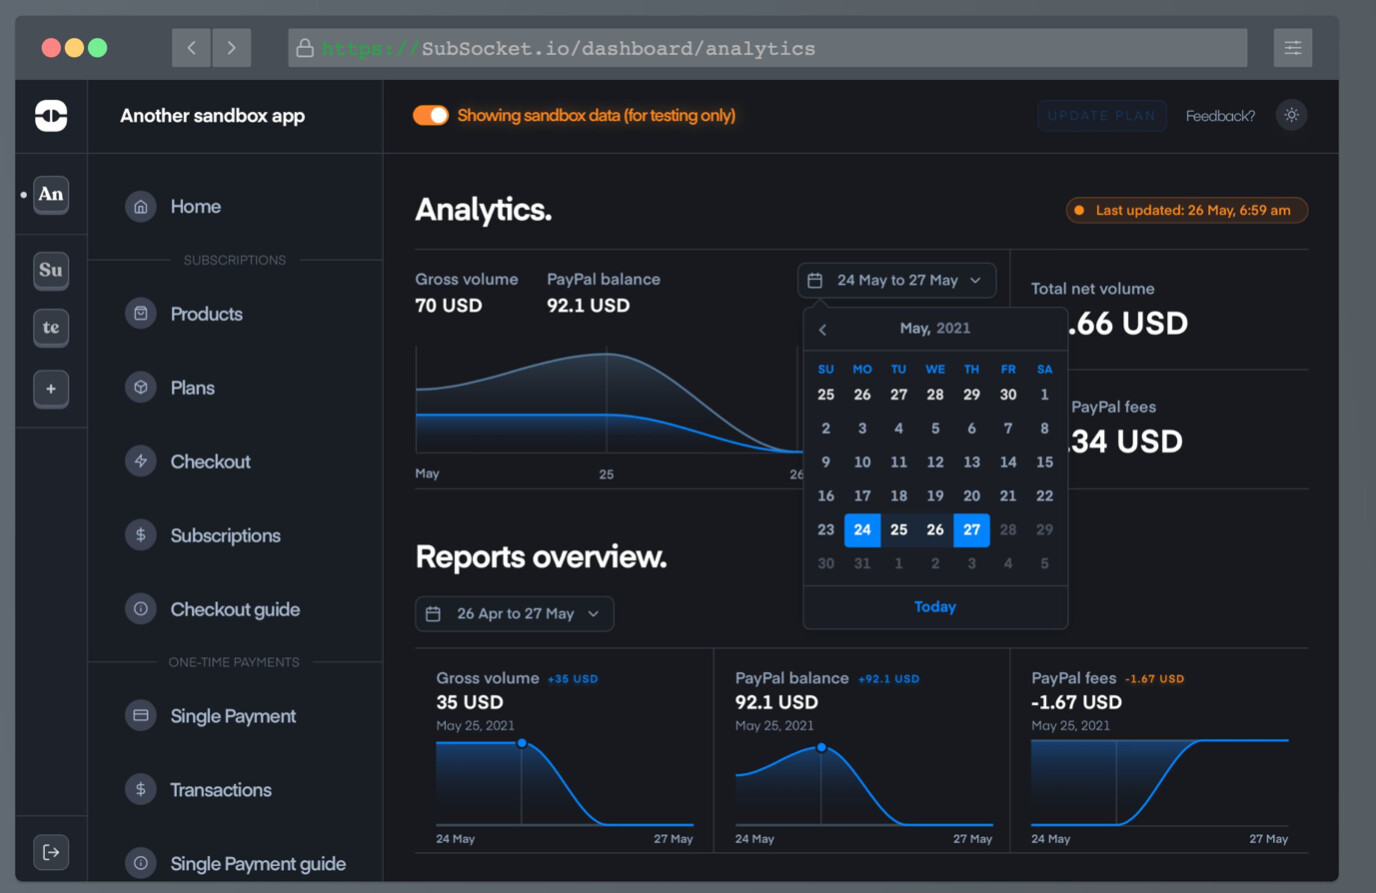The image size is (1376, 893).
Task: Go back with browser back arrow
Action: tap(191, 48)
